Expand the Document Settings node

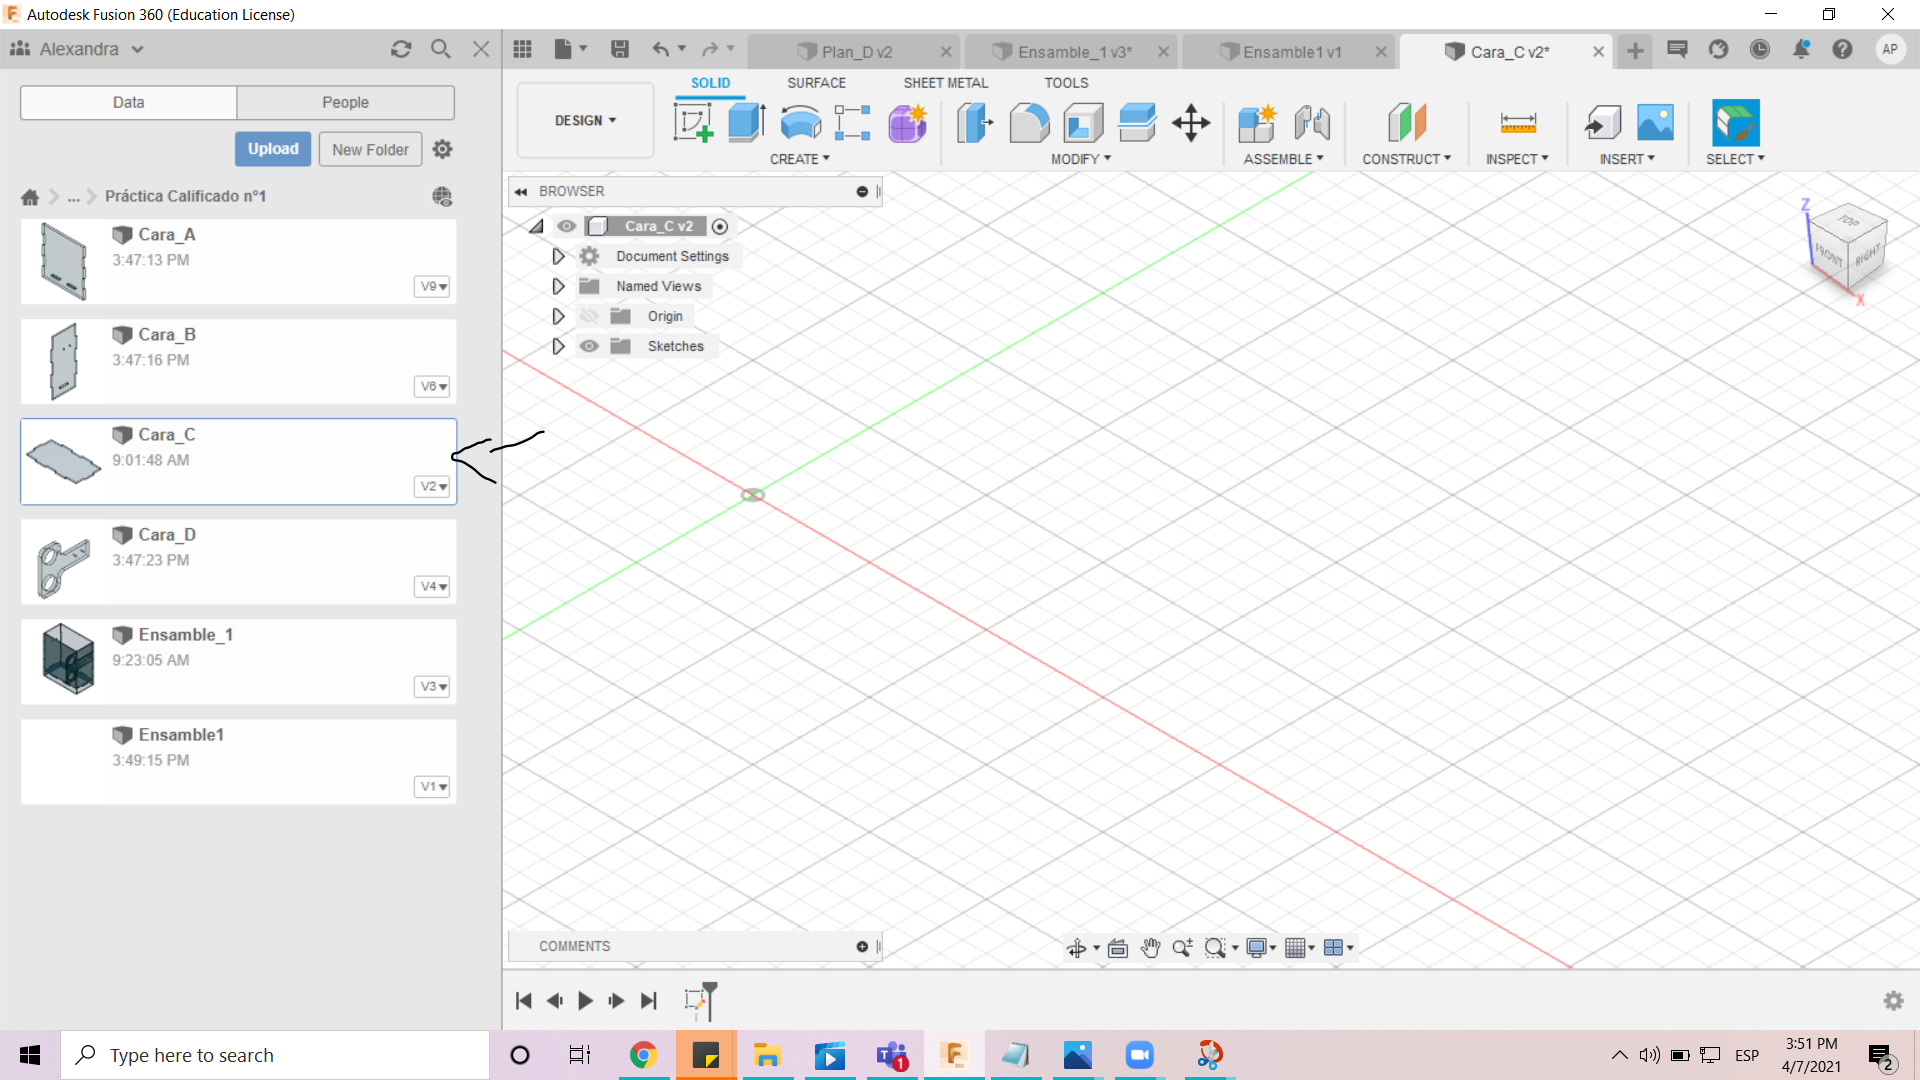(x=558, y=256)
